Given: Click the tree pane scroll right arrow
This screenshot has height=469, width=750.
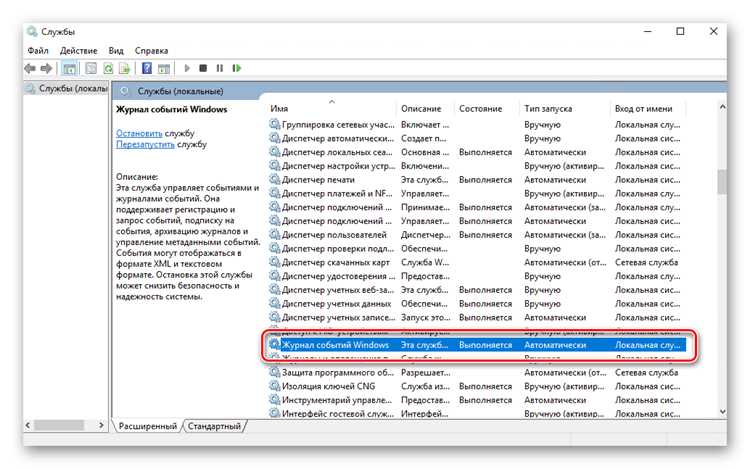Looking at the screenshot, I should tap(101, 425).
